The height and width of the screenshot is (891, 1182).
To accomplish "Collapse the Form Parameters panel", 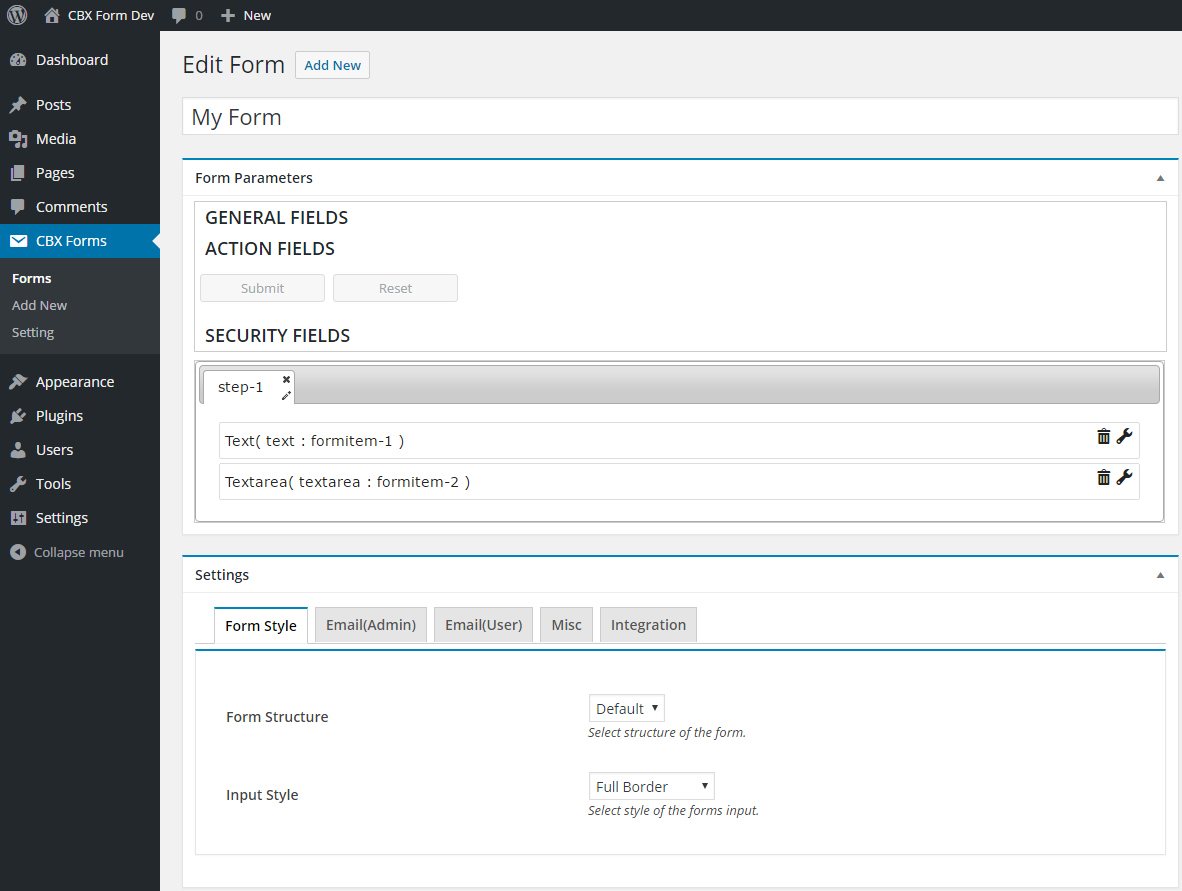I will 1160,178.
